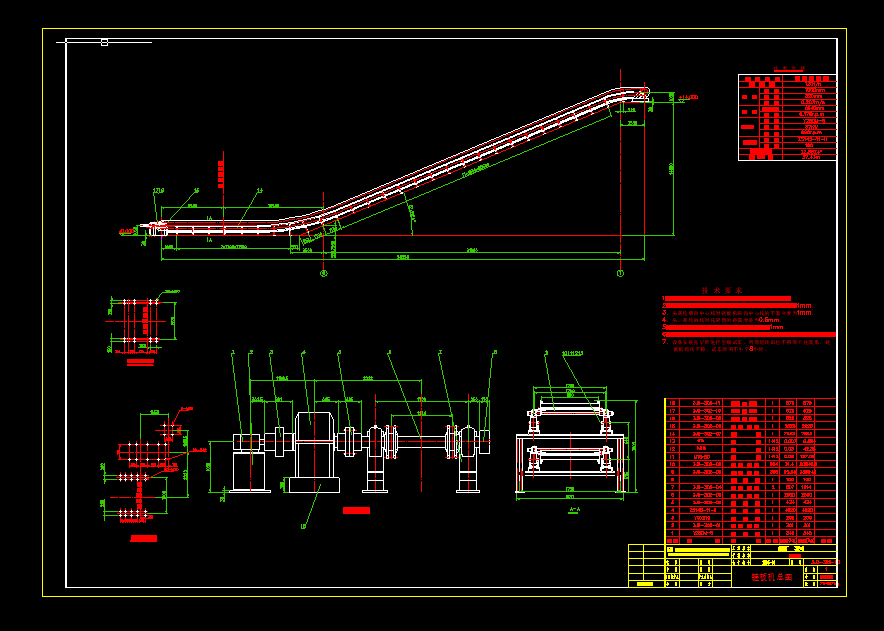Select the left grid axis bubble under the conveyor
This screenshot has height=631, width=884.
coord(324,273)
